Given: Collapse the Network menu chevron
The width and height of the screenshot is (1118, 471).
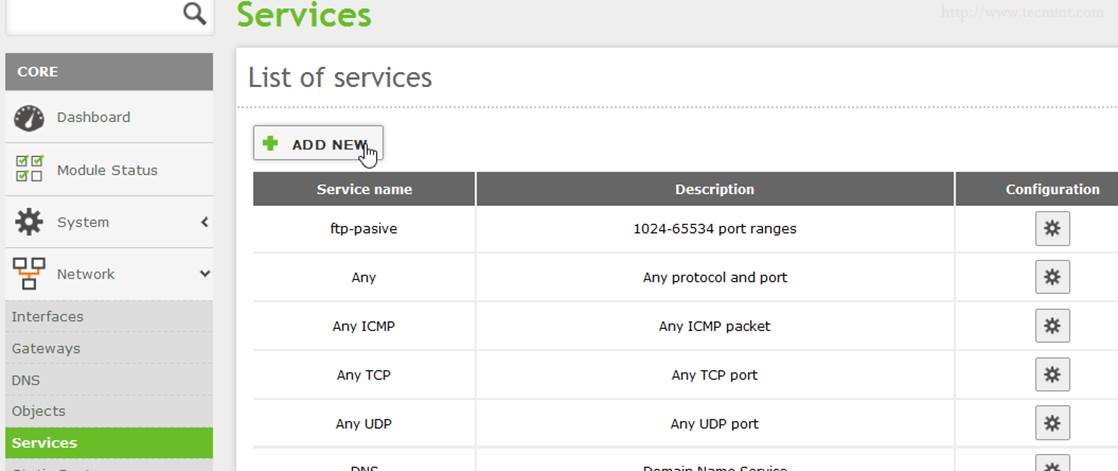Looking at the screenshot, I should [204, 274].
